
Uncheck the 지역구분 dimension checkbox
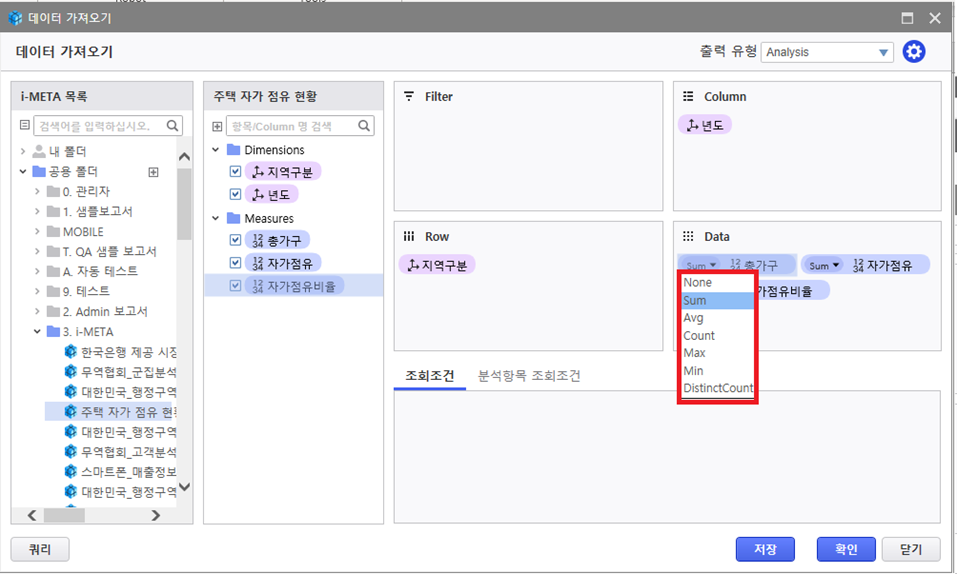pyautogui.click(x=235, y=171)
